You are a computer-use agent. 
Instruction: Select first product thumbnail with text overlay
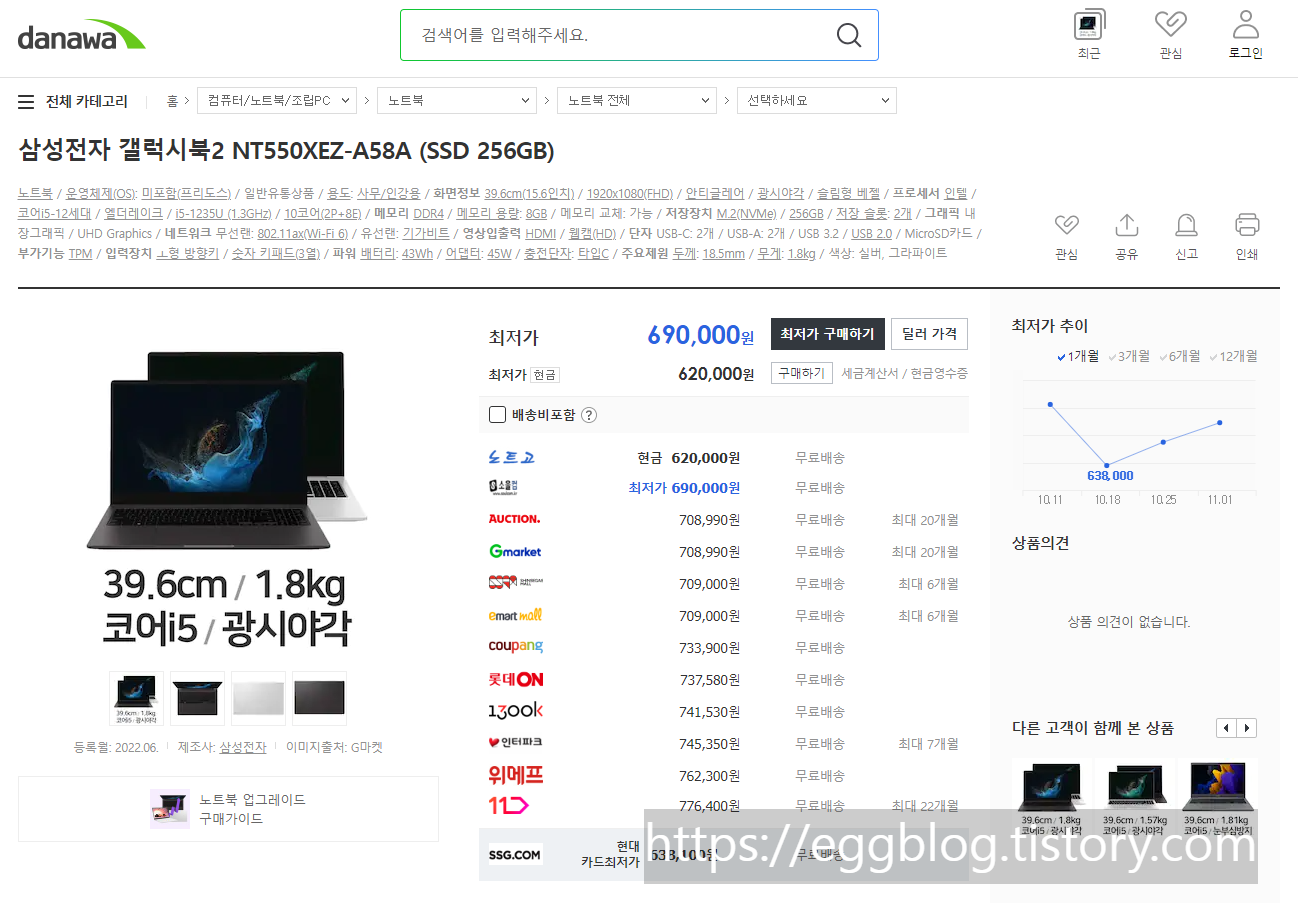coord(136,698)
